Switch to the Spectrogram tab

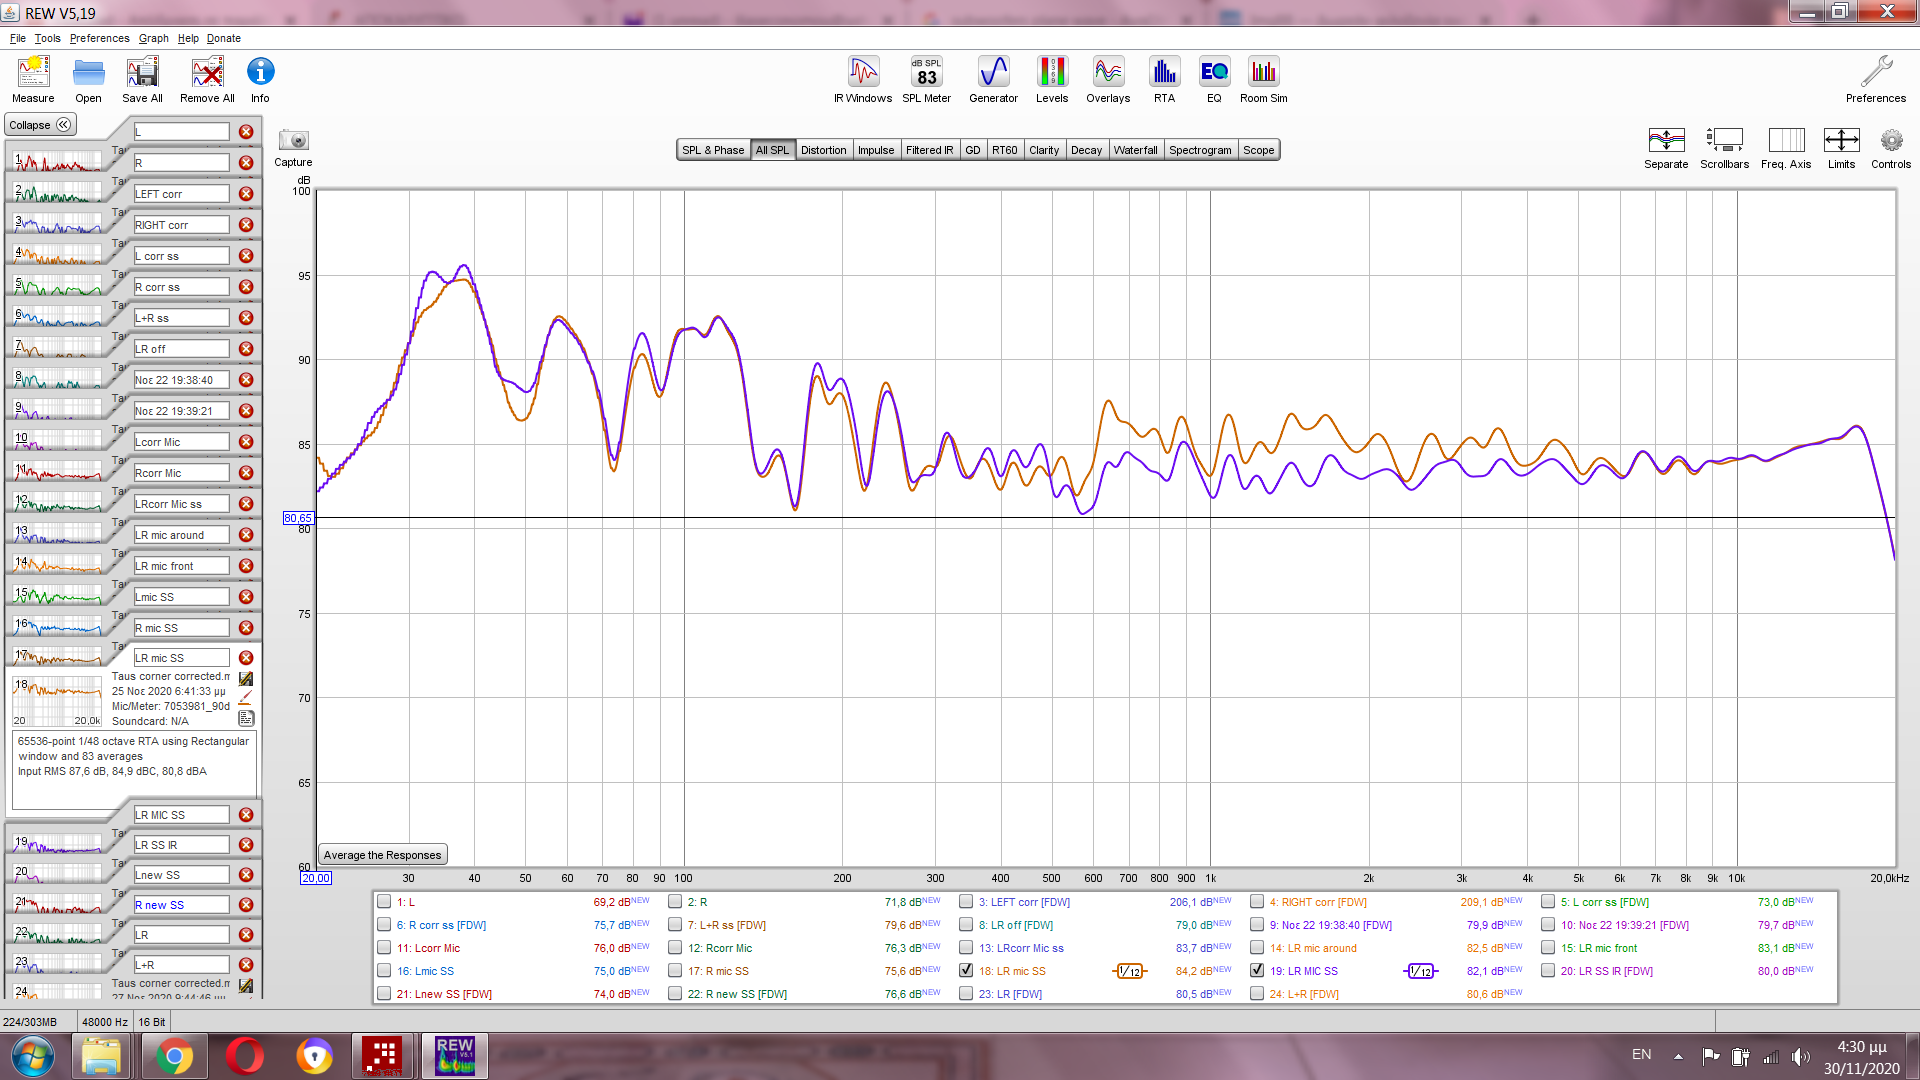tap(1200, 150)
